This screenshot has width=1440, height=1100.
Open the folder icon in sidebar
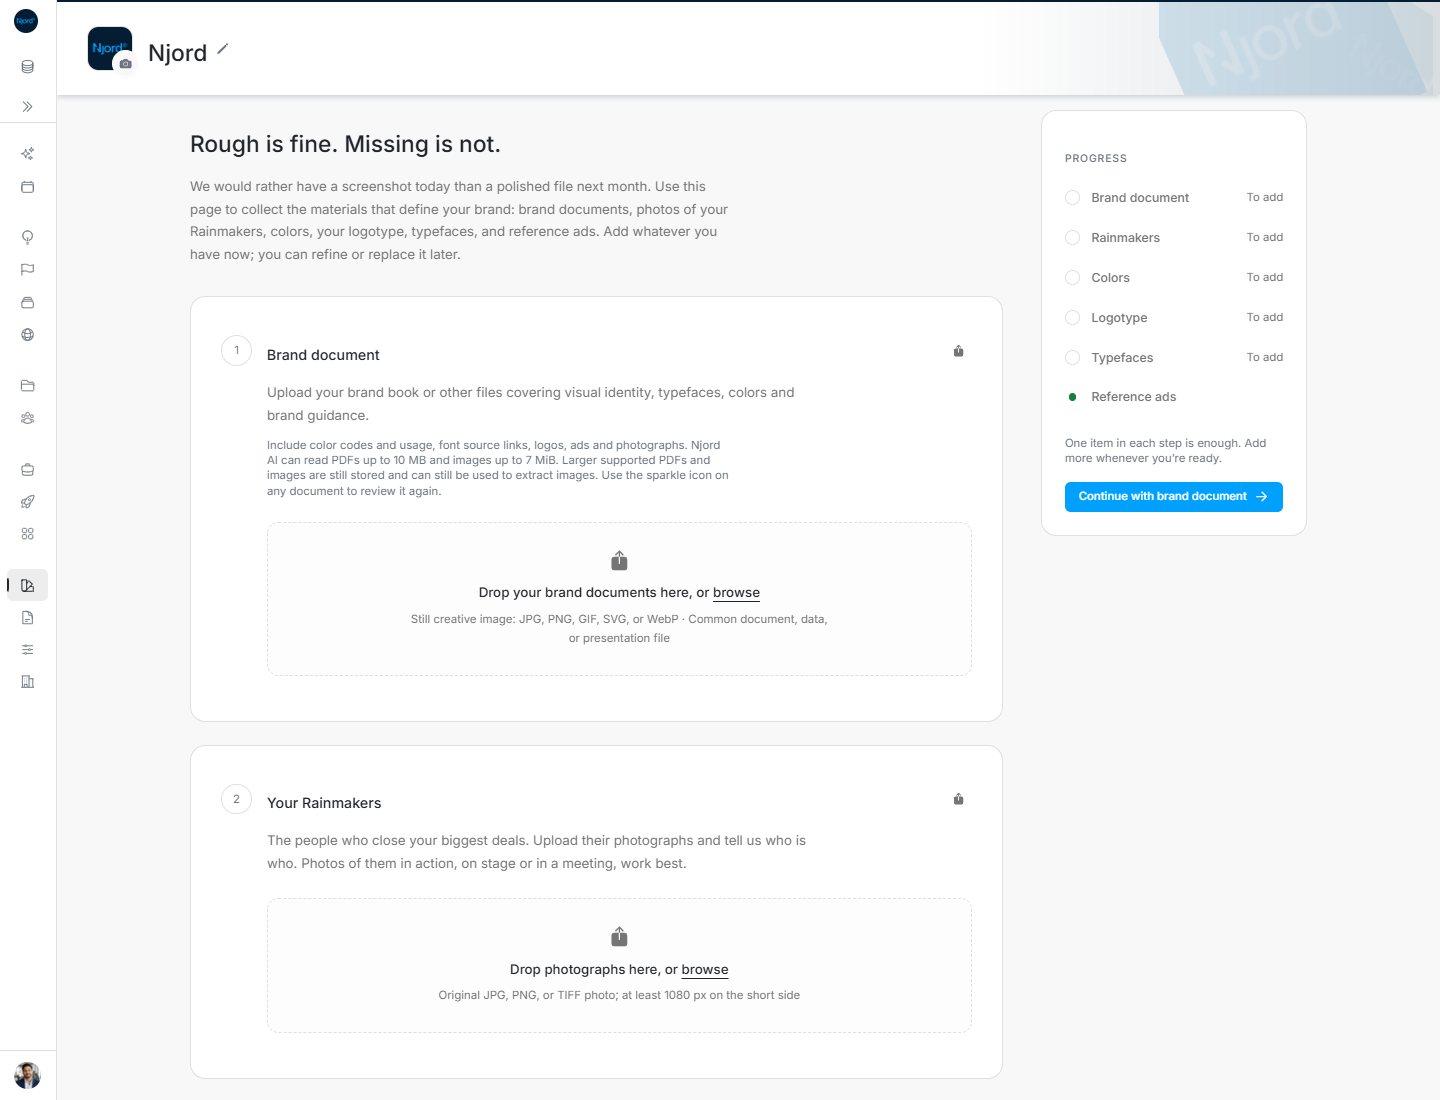[27, 385]
